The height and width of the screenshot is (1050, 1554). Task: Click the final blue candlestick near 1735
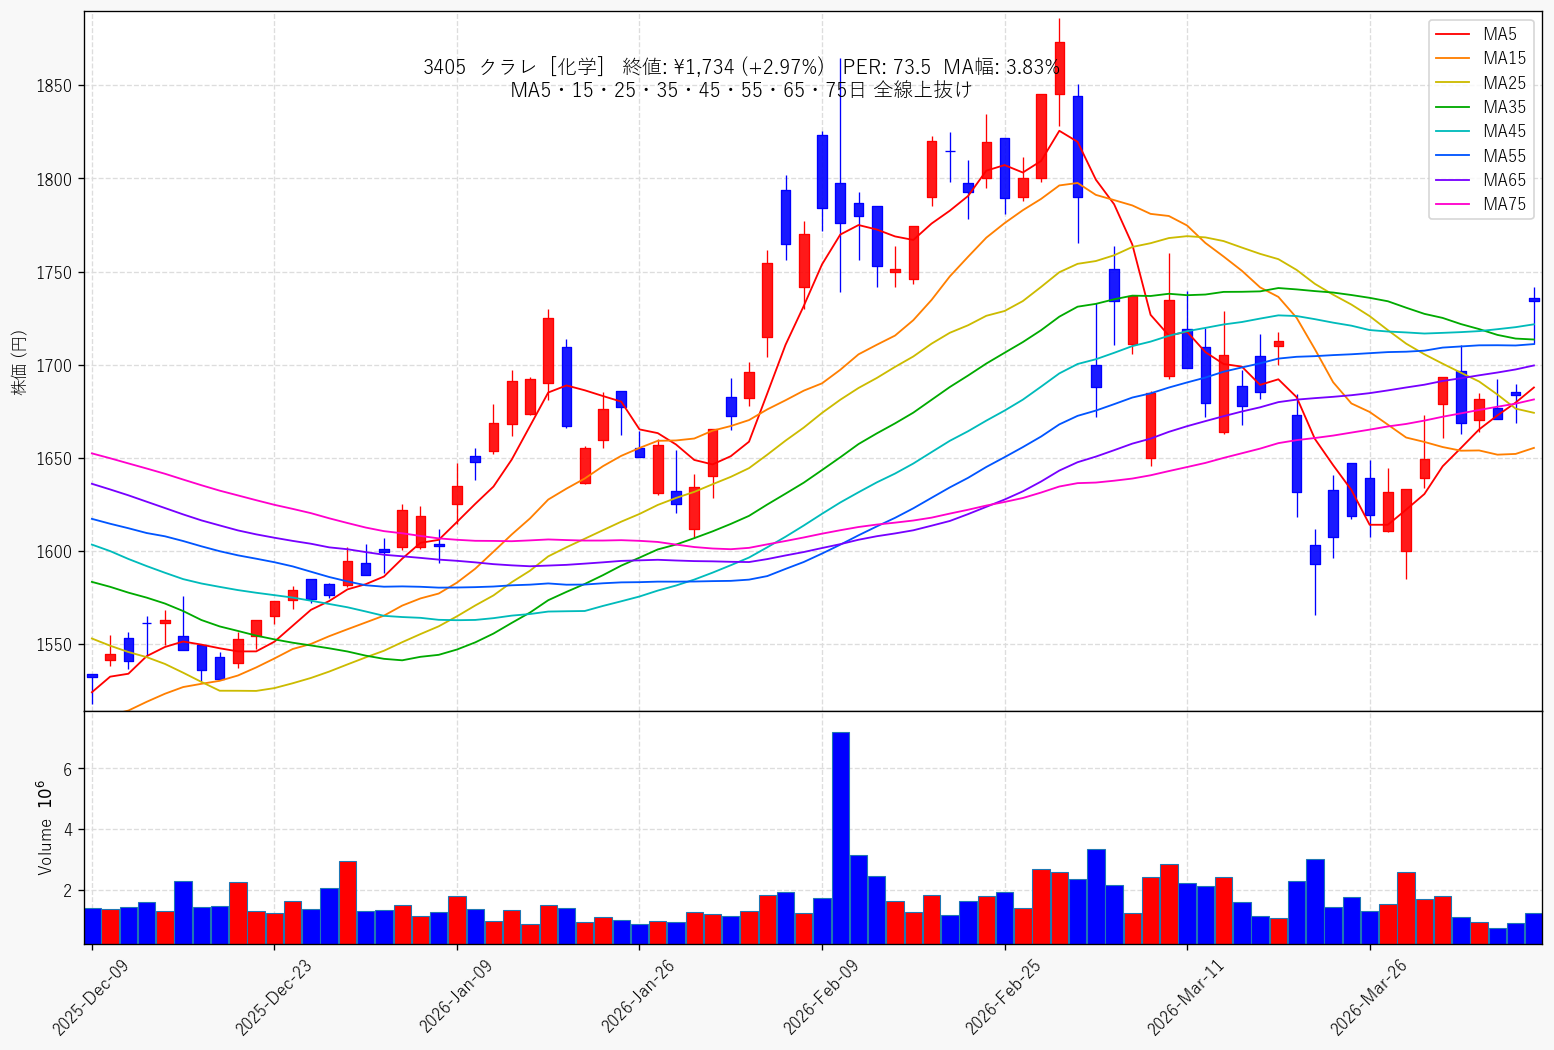[1534, 300]
